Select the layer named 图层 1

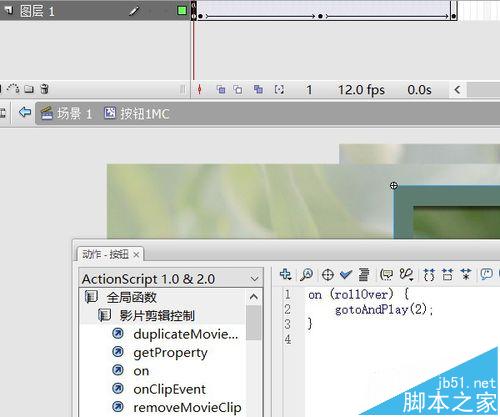pos(37,11)
